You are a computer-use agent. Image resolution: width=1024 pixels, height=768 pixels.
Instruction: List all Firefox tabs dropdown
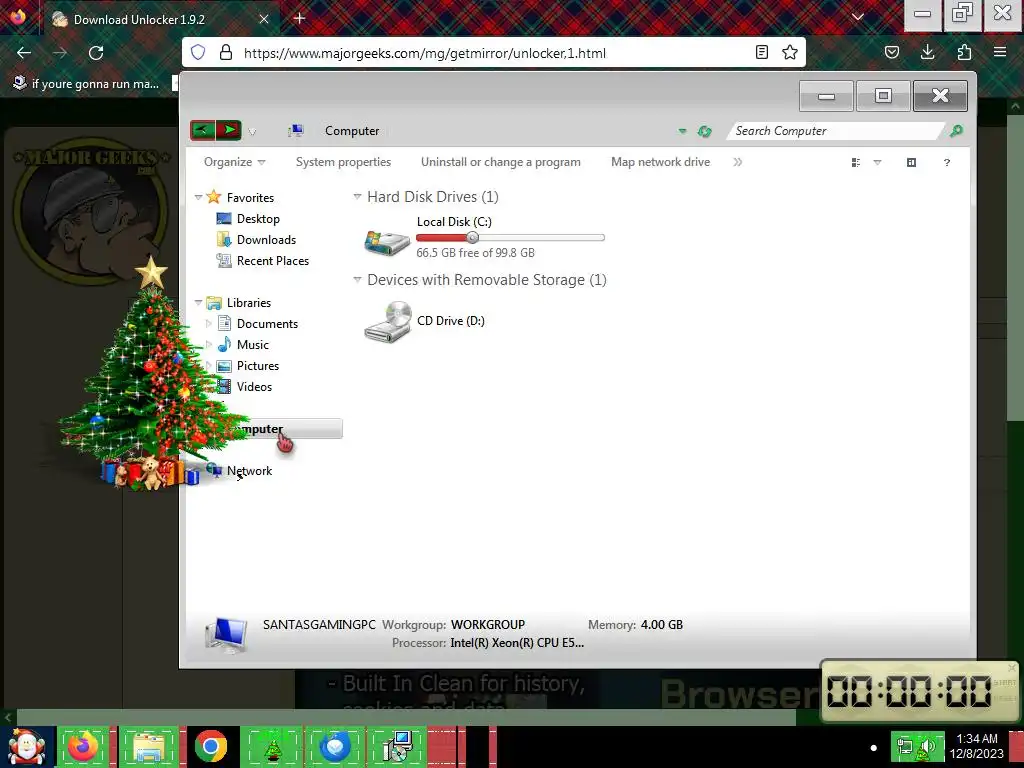click(858, 17)
